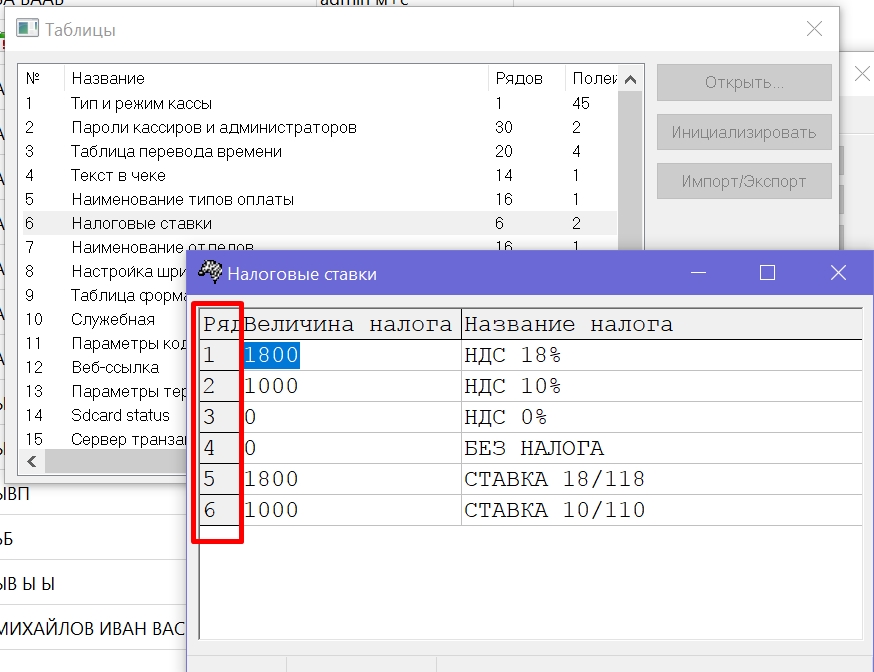Click the Название налога column header
Image resolution: width=874 pixels, height=672 pixels.
point(662,324)
